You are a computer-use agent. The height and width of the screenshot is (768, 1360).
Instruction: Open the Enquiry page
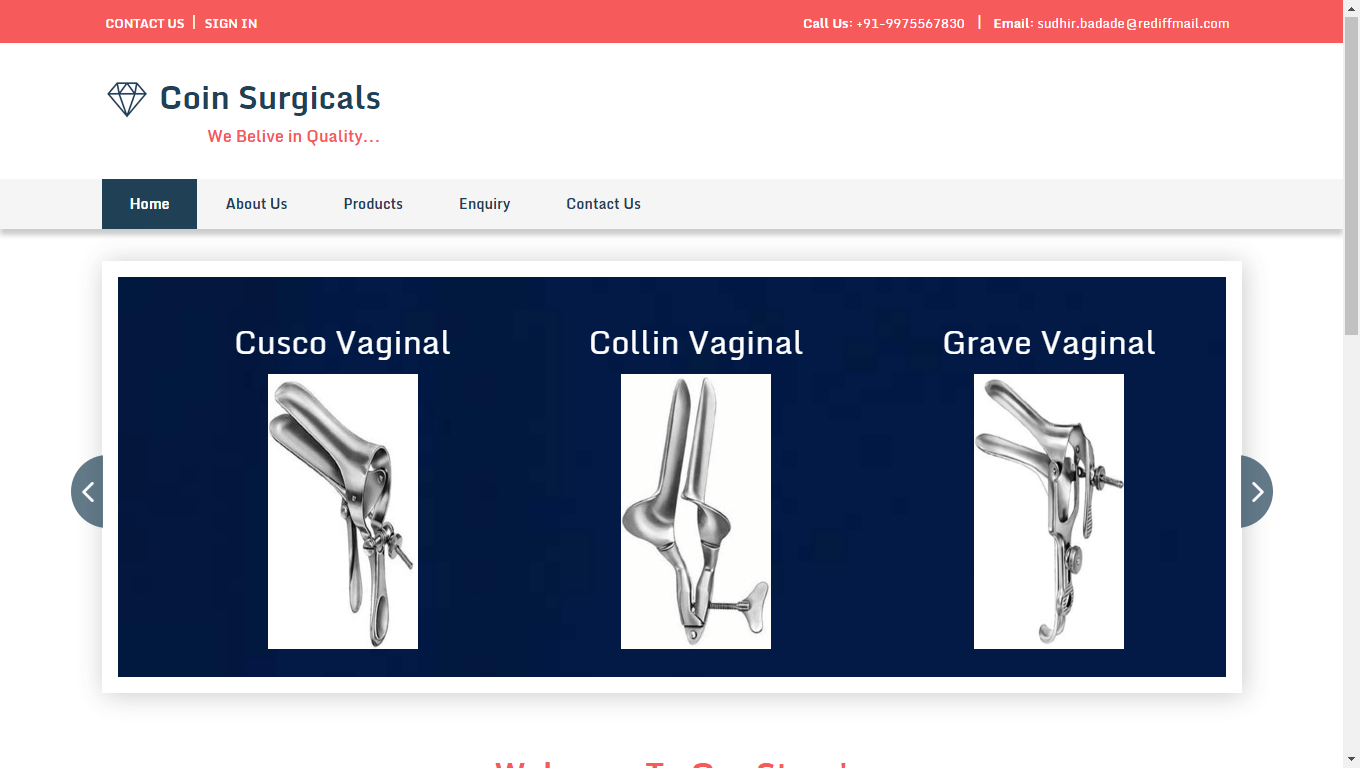tap(485, 204)
